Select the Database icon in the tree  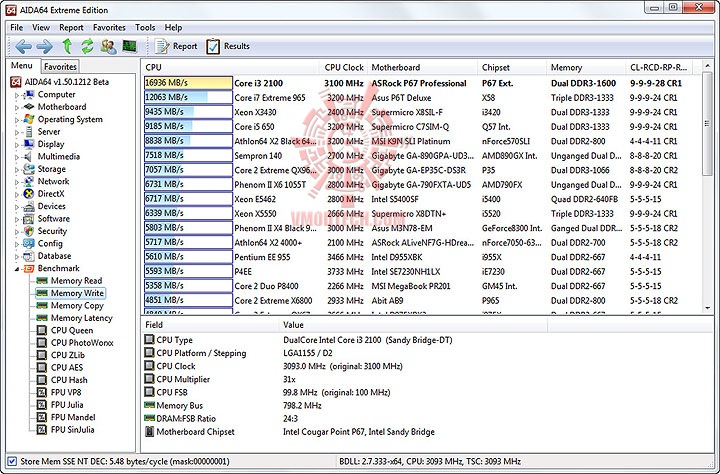tap(29, 256)
